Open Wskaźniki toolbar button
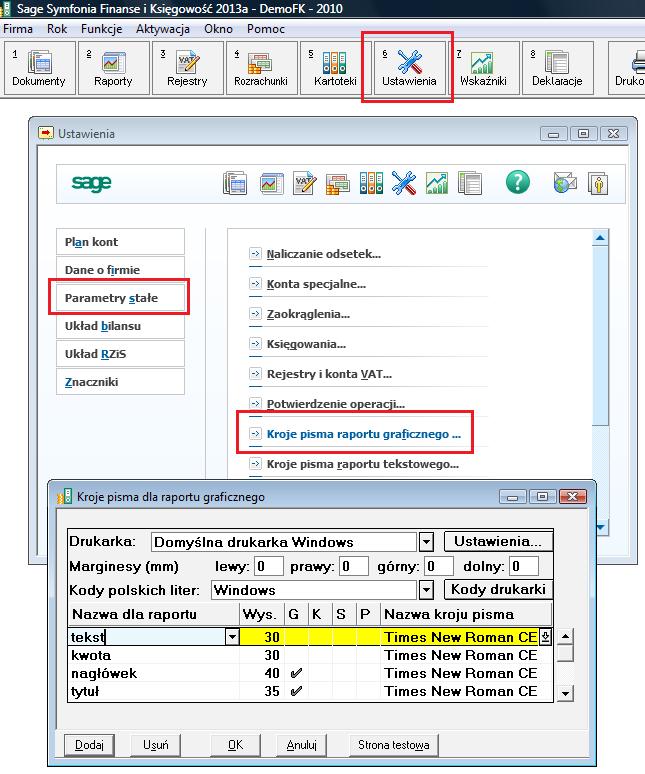The image size is (645, 774). (x=483, y=68)
